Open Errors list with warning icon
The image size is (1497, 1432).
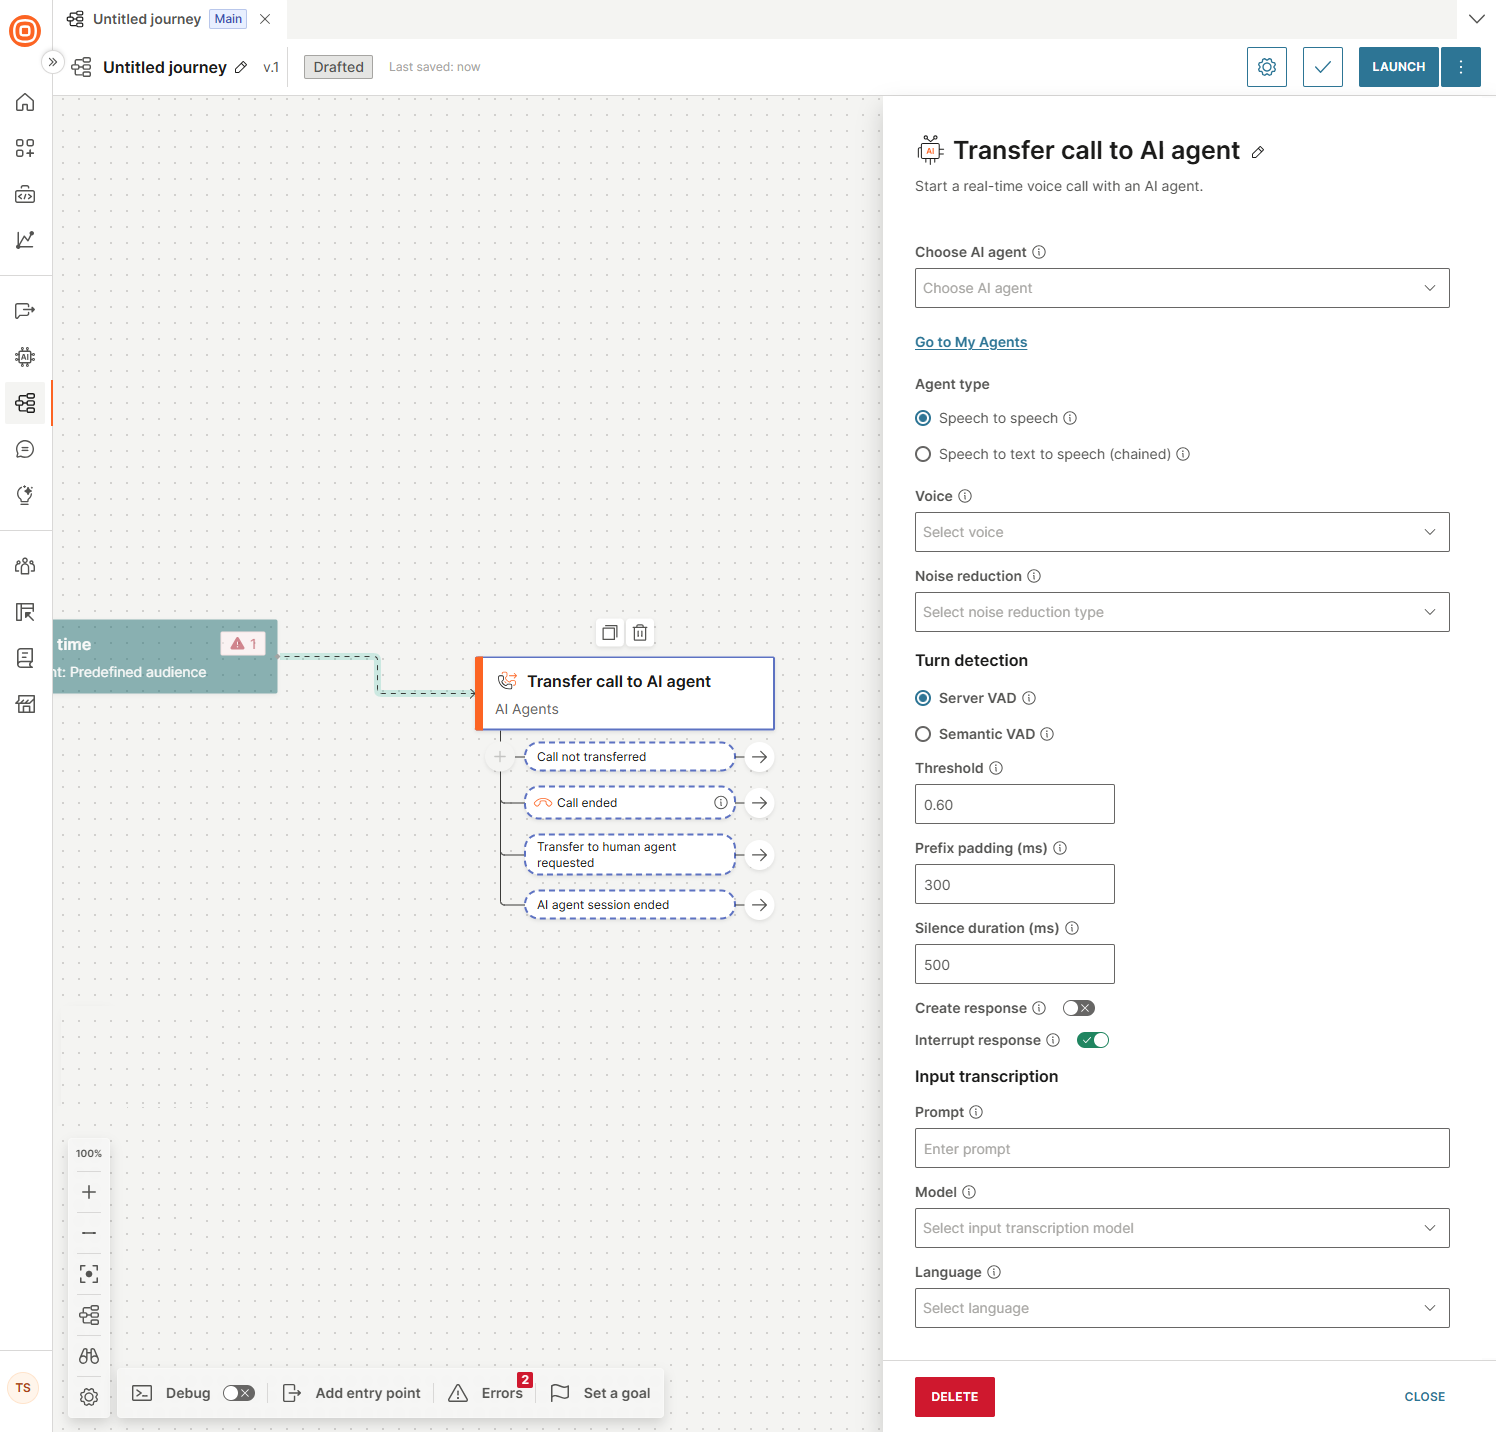click(486, 1393)
